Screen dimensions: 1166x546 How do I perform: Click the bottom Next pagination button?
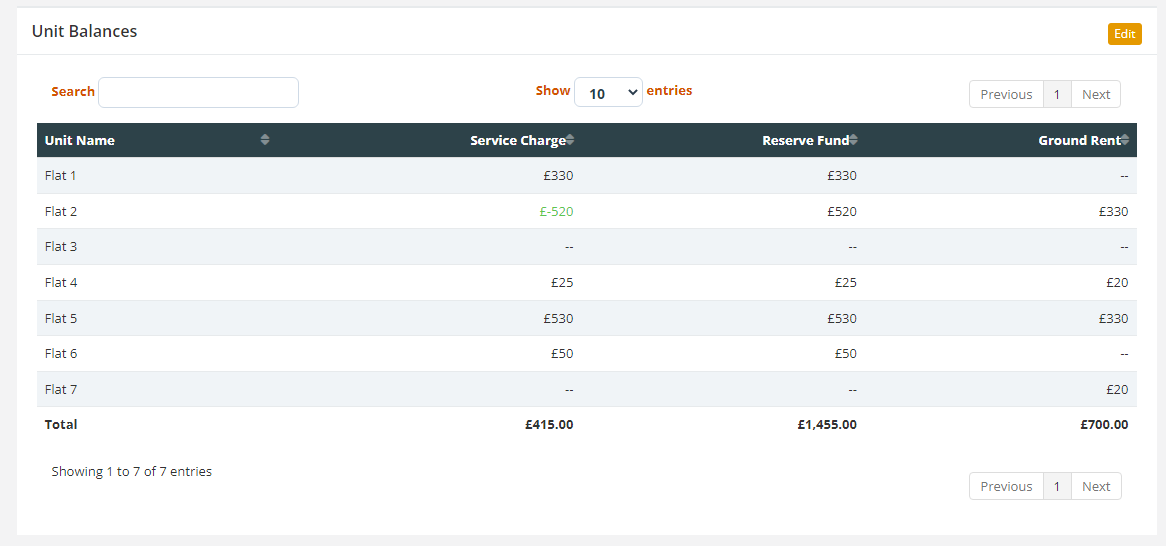(1096, 486)
